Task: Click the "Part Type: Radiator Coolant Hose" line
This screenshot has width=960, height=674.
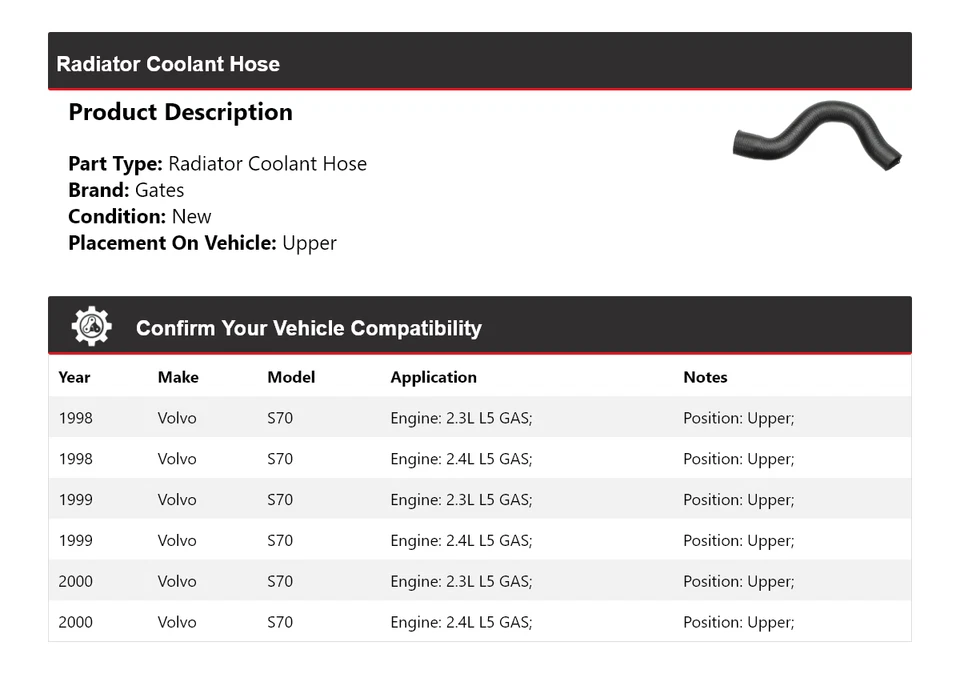Action: [x=217, y=164]
